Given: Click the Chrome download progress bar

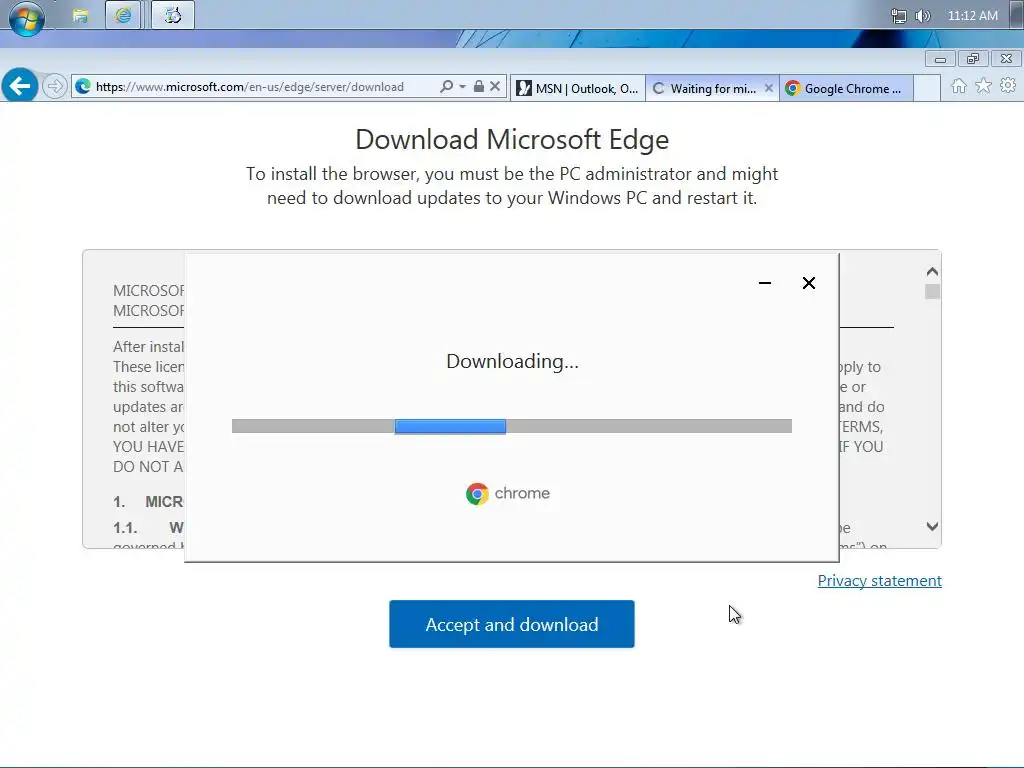Looking at the screenshot, I should point(511,426).
